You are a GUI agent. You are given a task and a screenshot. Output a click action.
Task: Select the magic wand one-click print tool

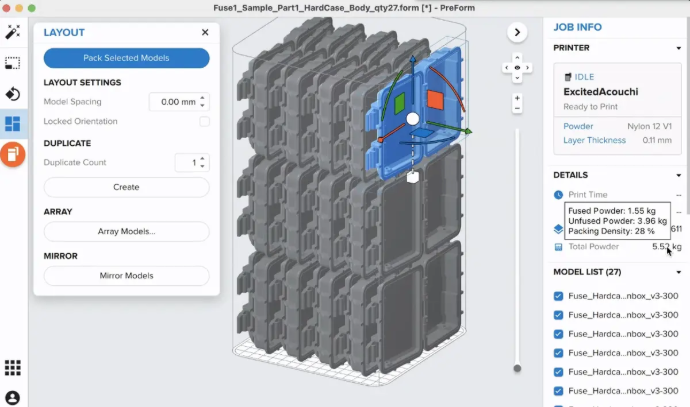click(x=13, y=33)
